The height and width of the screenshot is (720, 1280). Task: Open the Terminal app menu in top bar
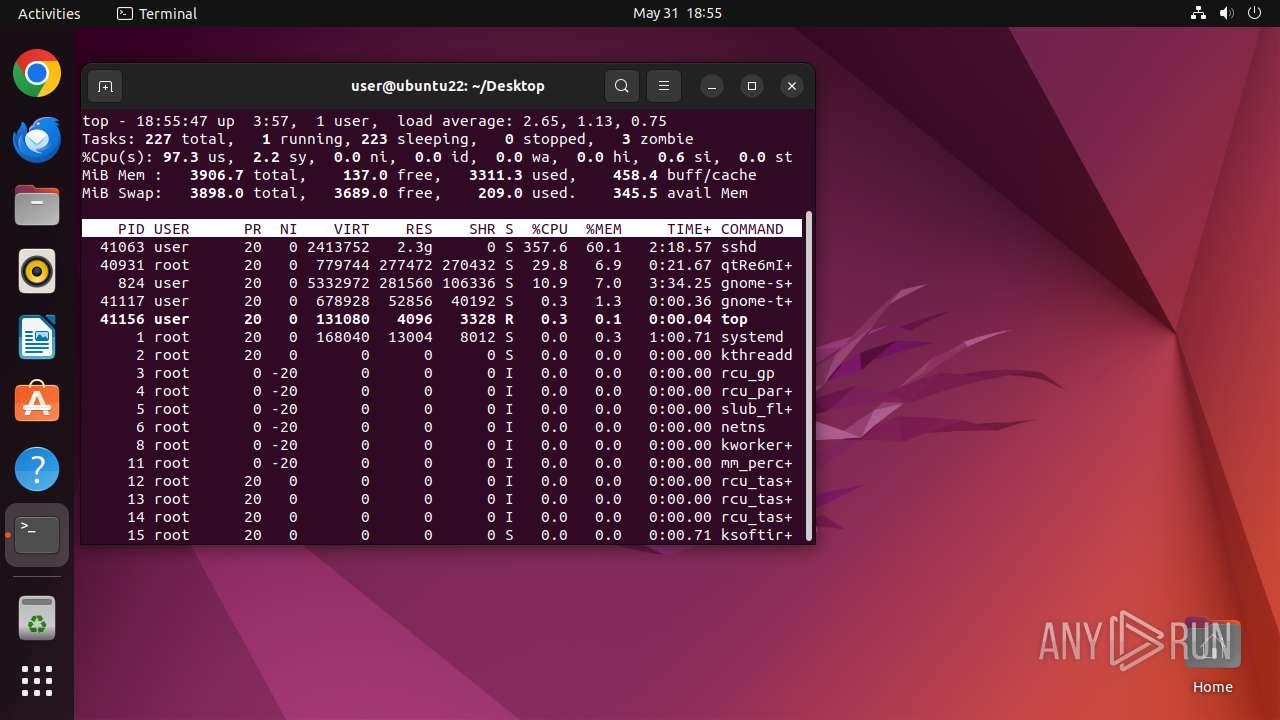coord(157,13)
